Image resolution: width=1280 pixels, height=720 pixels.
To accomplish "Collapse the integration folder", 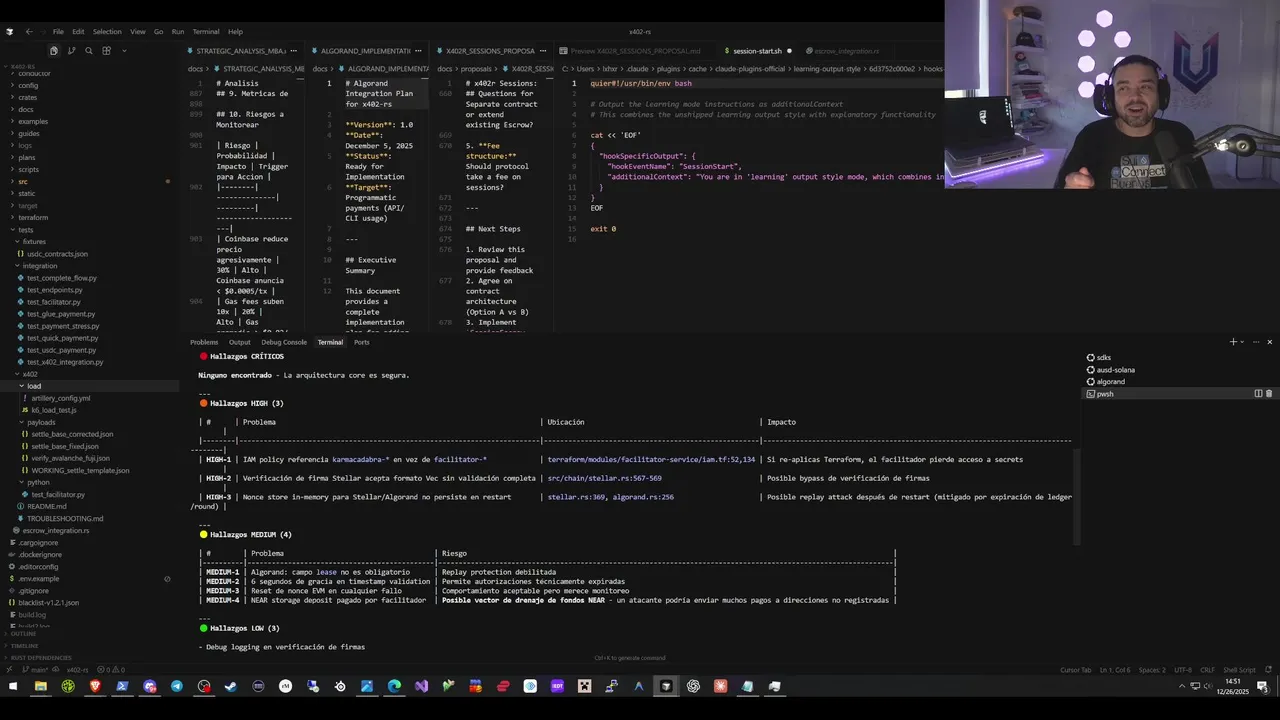I will (88, 266).
